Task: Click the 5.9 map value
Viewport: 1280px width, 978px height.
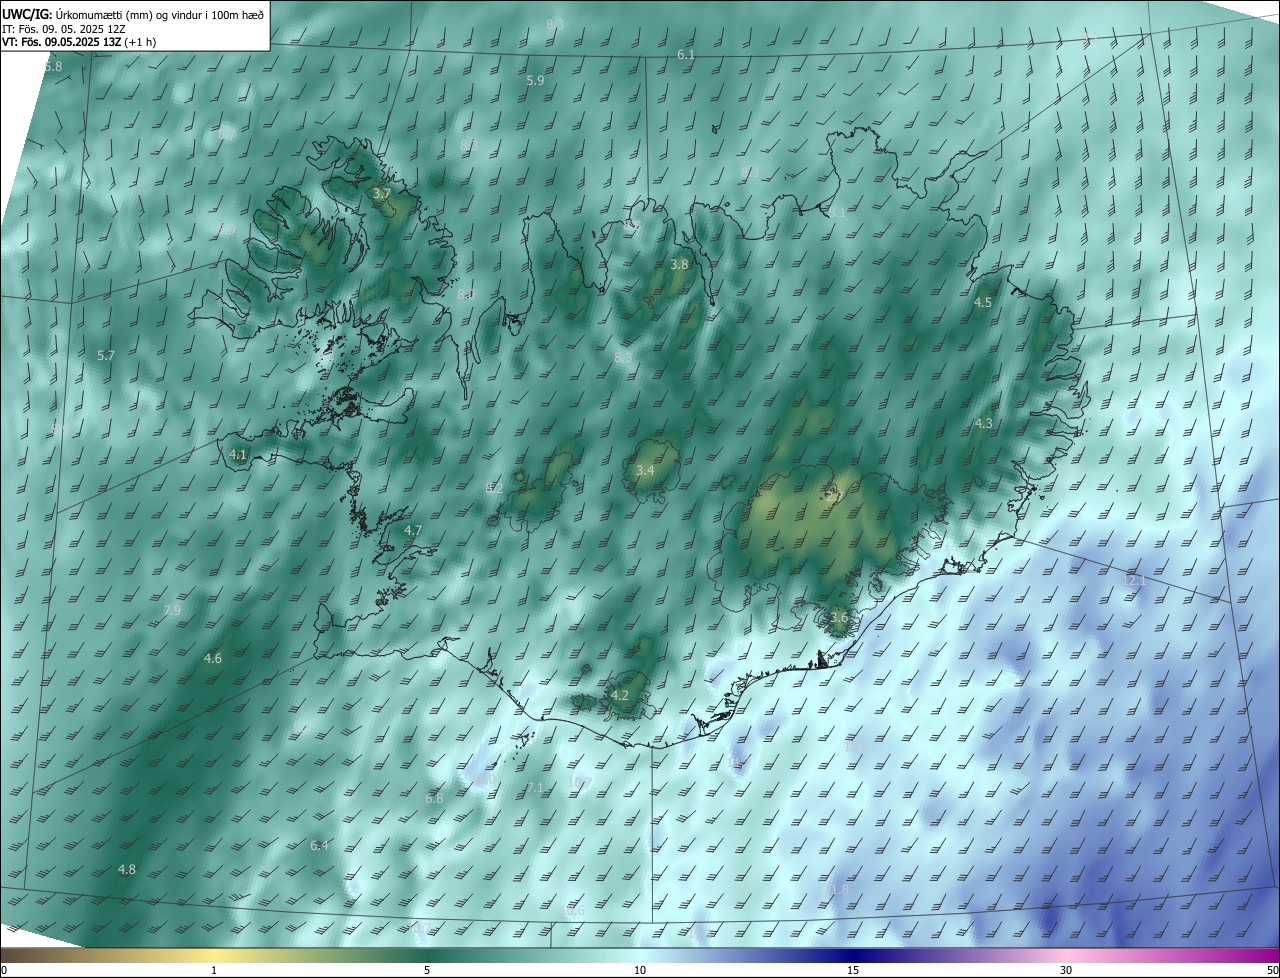Action: (x=535, y=80)
